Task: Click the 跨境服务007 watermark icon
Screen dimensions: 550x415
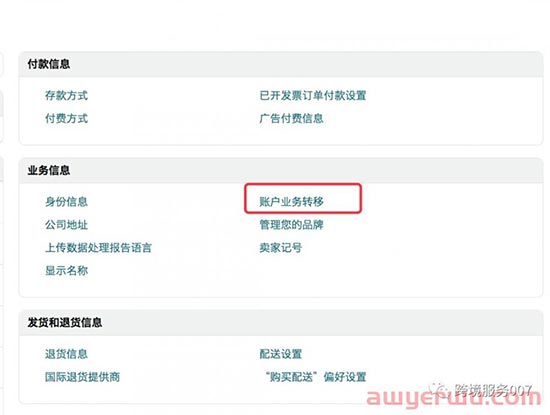Action: [439, 389]
